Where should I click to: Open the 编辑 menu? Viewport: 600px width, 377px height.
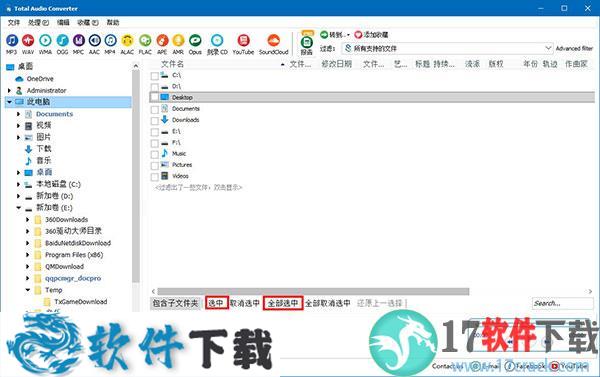click(x=63, y=23)
